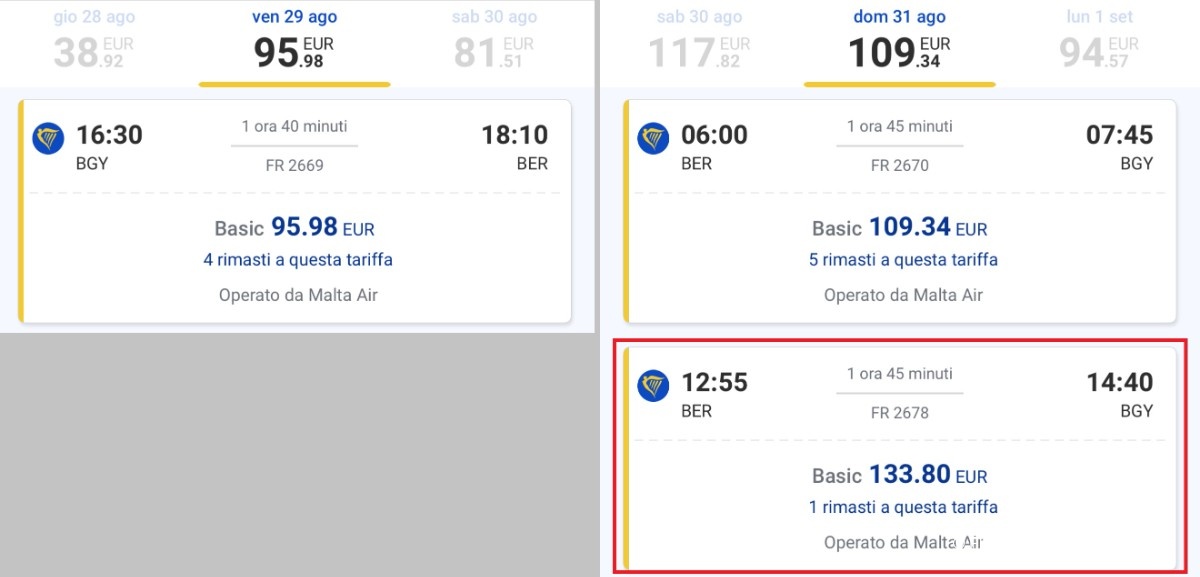Click Ryanair logo on 16:30 BGY flight
The image size is (1200, 577).
coord(48,139)
